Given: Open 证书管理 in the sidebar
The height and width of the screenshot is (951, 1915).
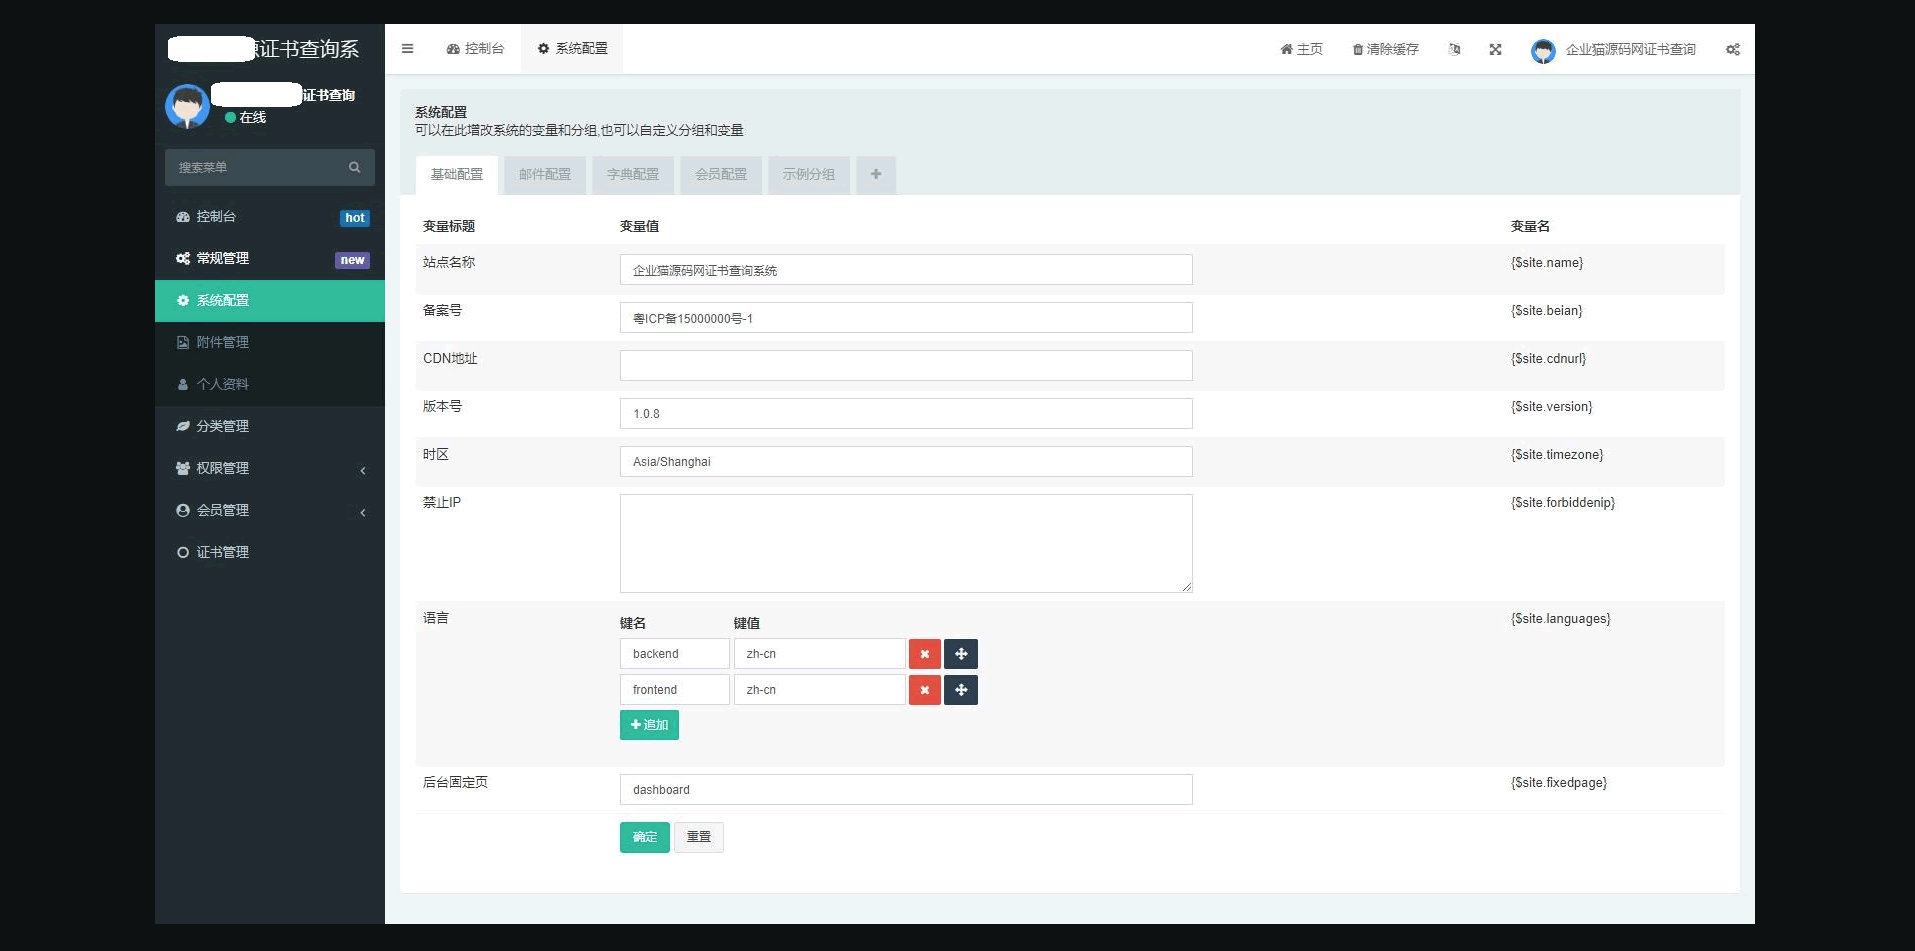Looking at the screenshot, I should click(x=222, y=552).
